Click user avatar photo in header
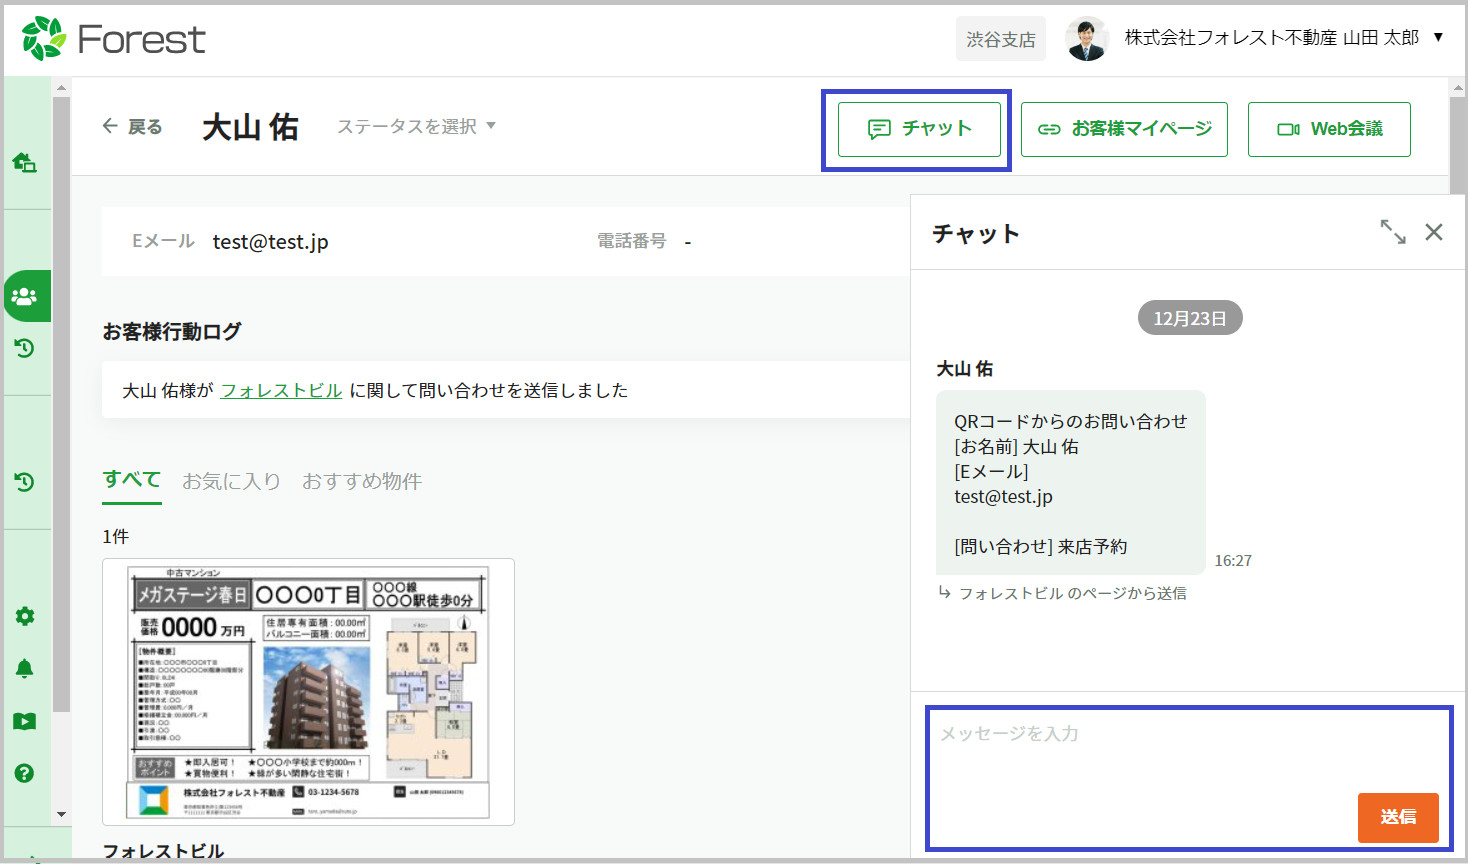1468x864 pixels. (1087, 39)
